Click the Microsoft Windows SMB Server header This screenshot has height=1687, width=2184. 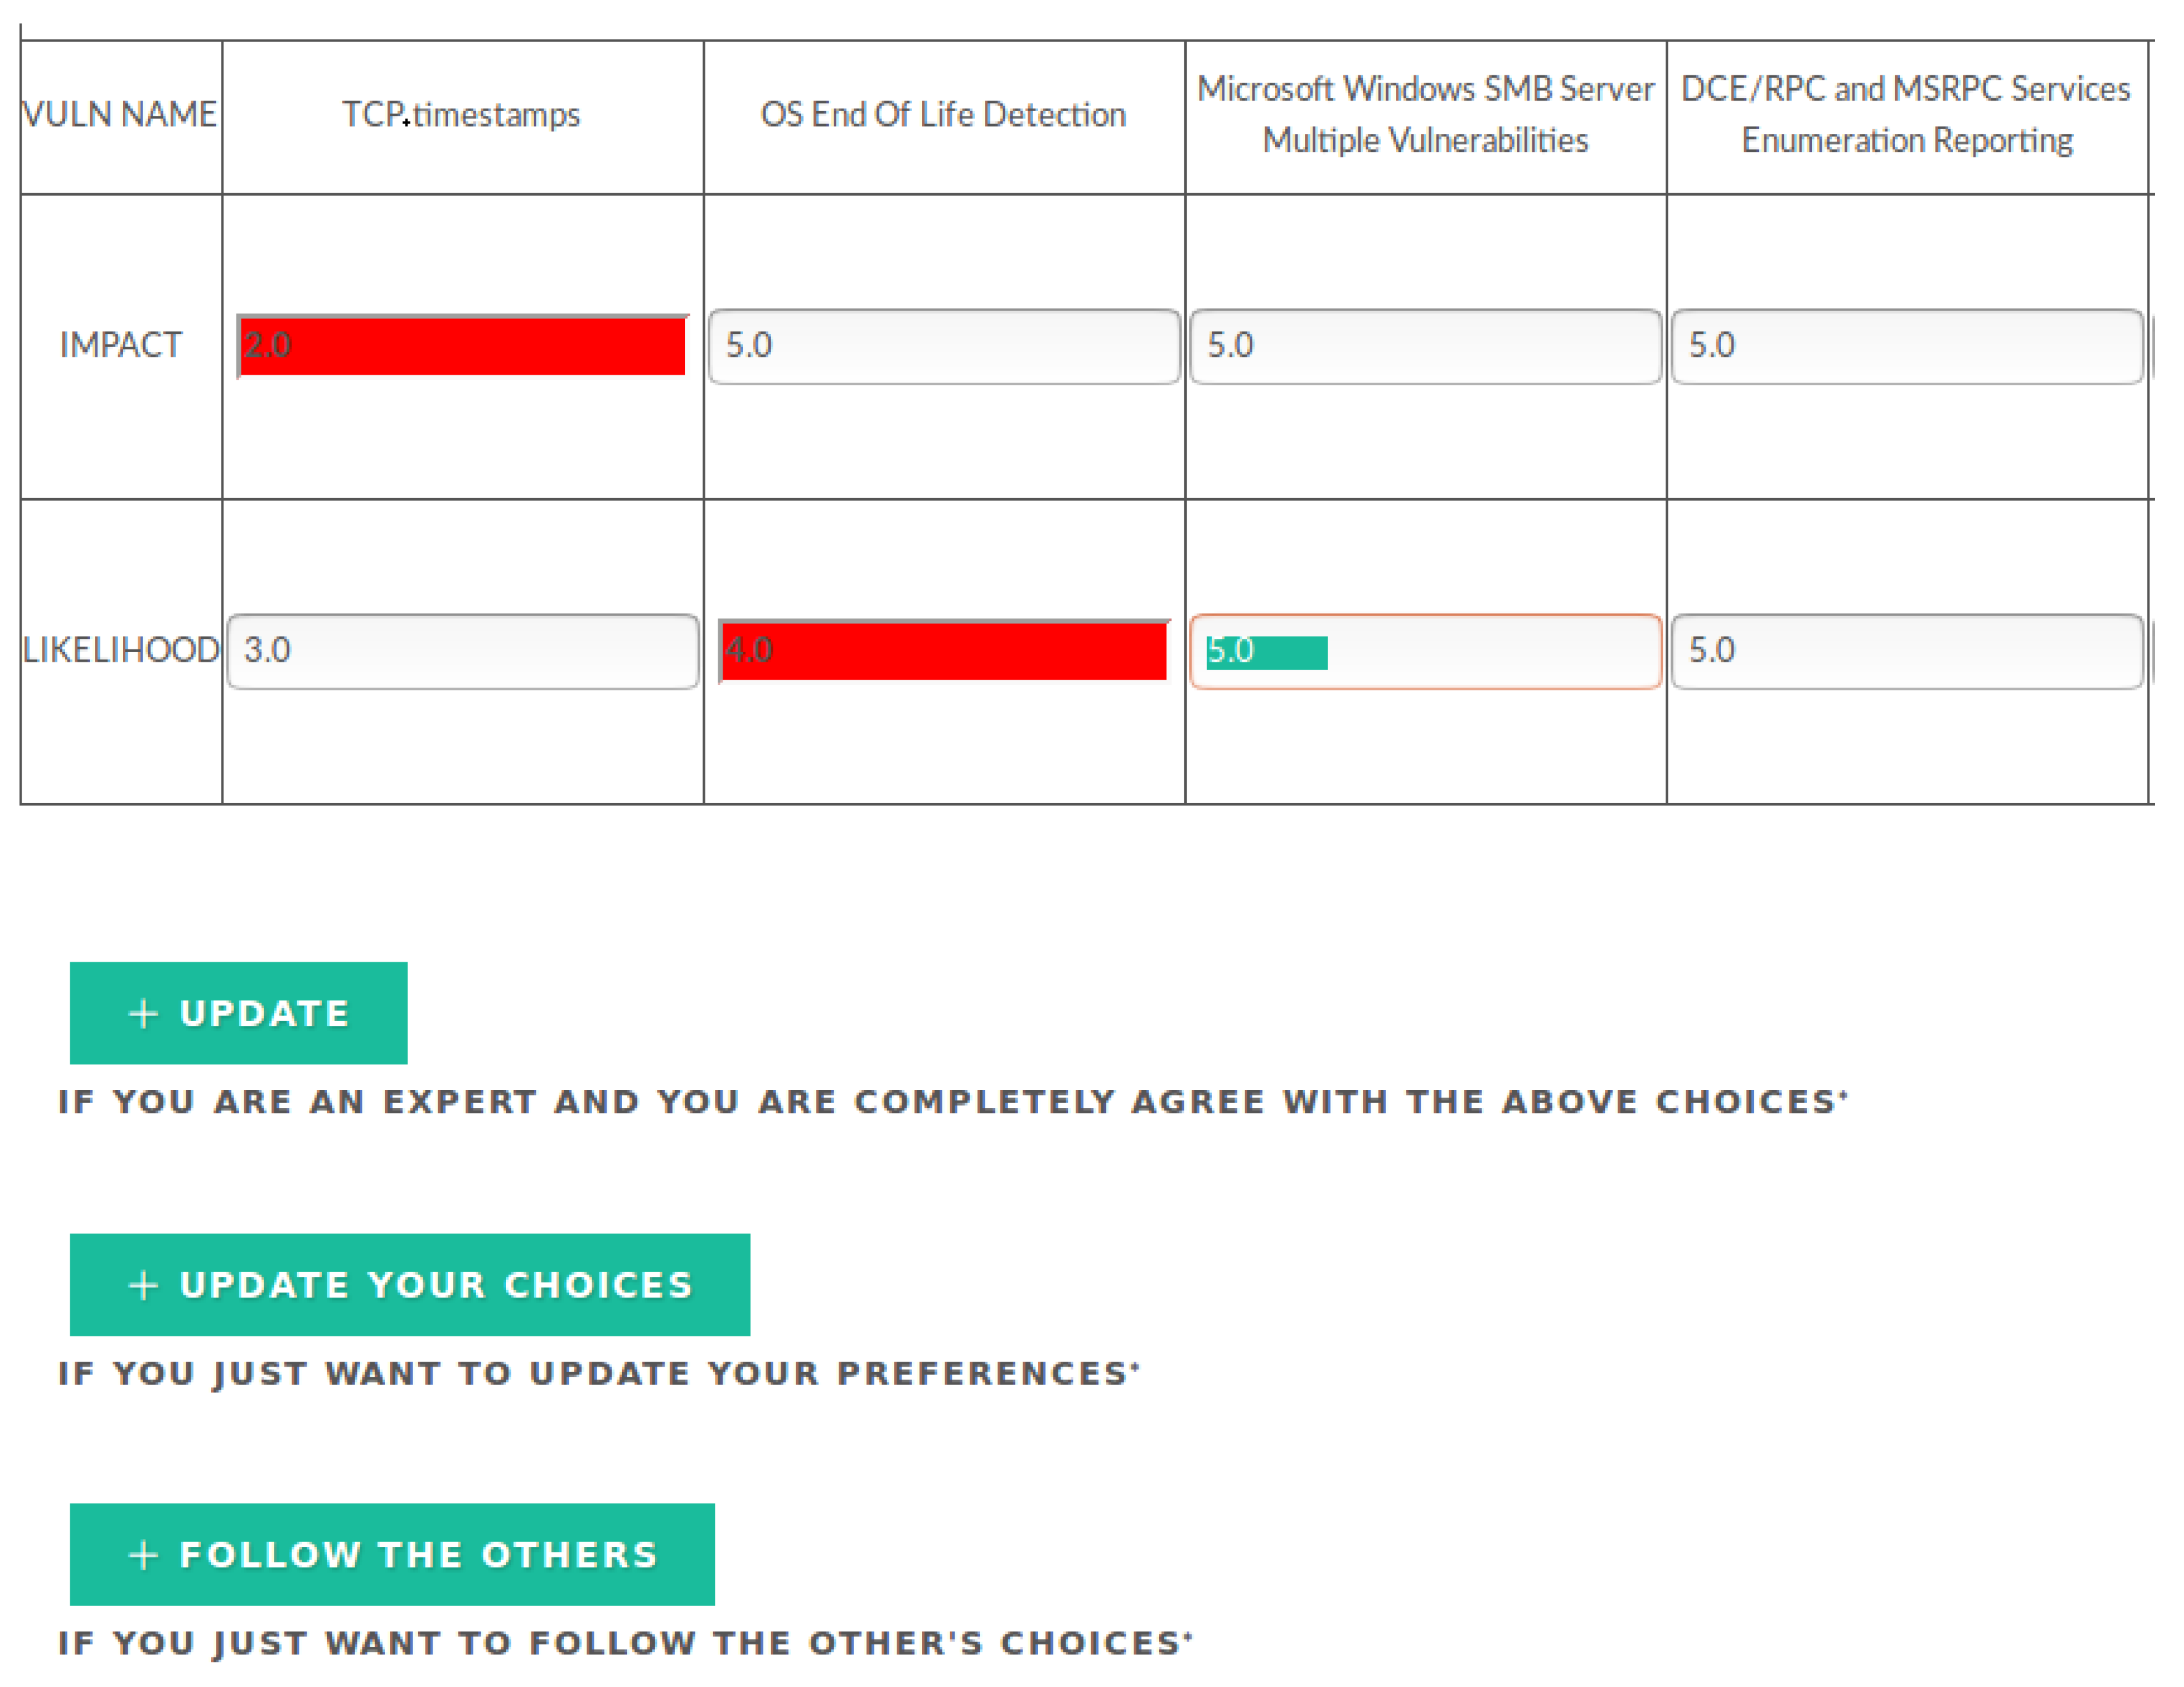point(1425,114)
